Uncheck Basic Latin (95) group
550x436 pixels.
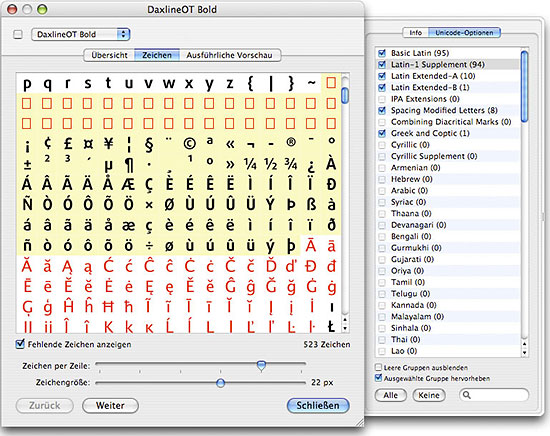(382, 53)
